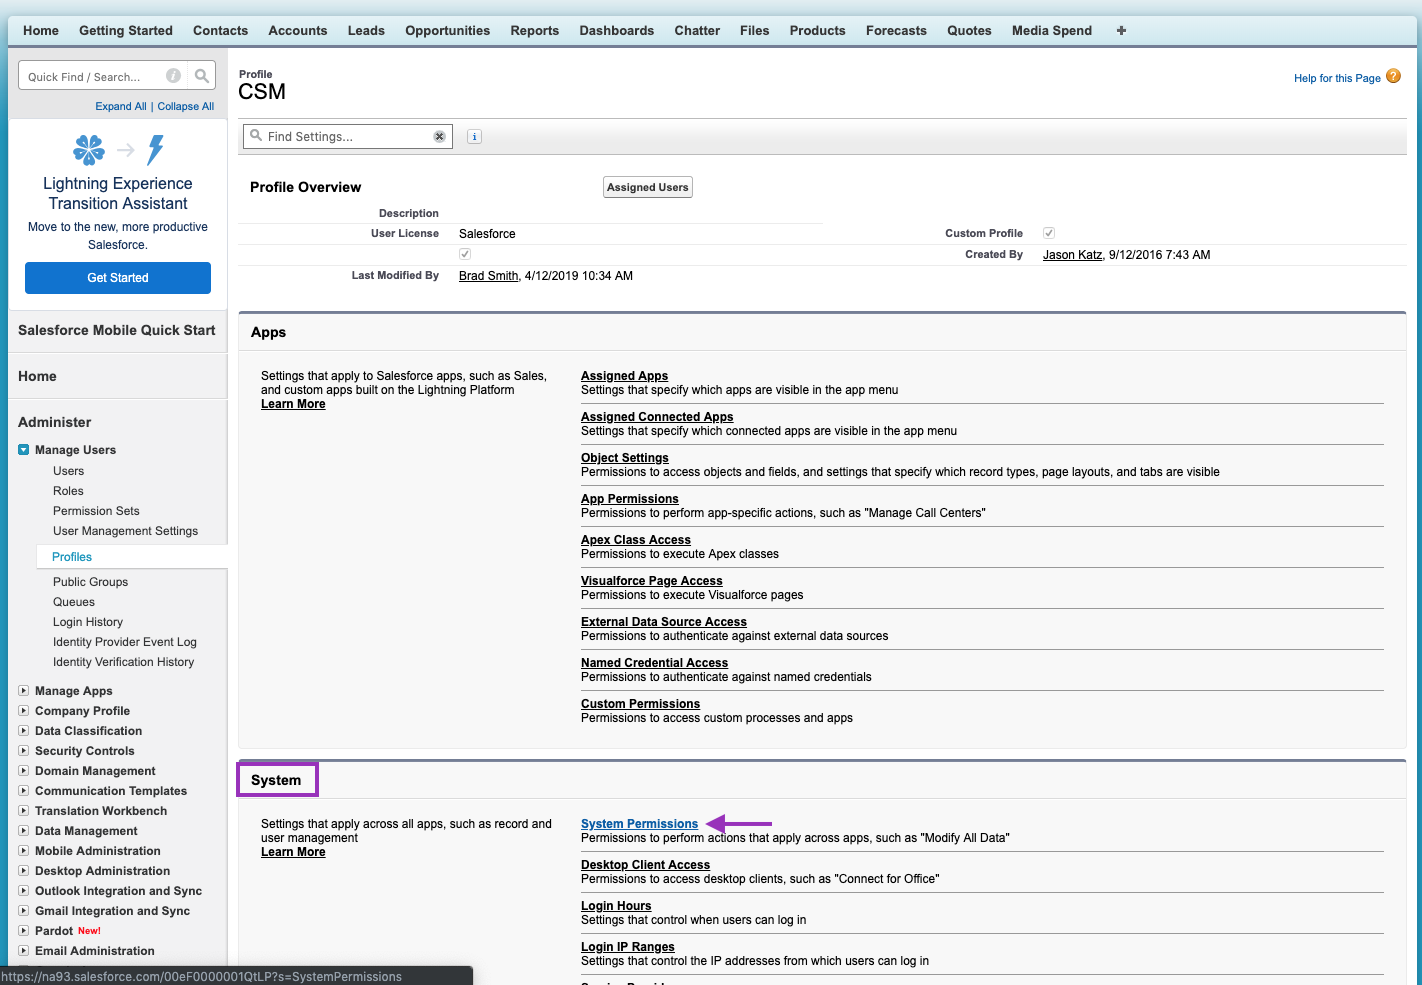This screenshot has width=1422, height=985.
Task: Click the Jason Katz user link
Action: coord(1072,255)
